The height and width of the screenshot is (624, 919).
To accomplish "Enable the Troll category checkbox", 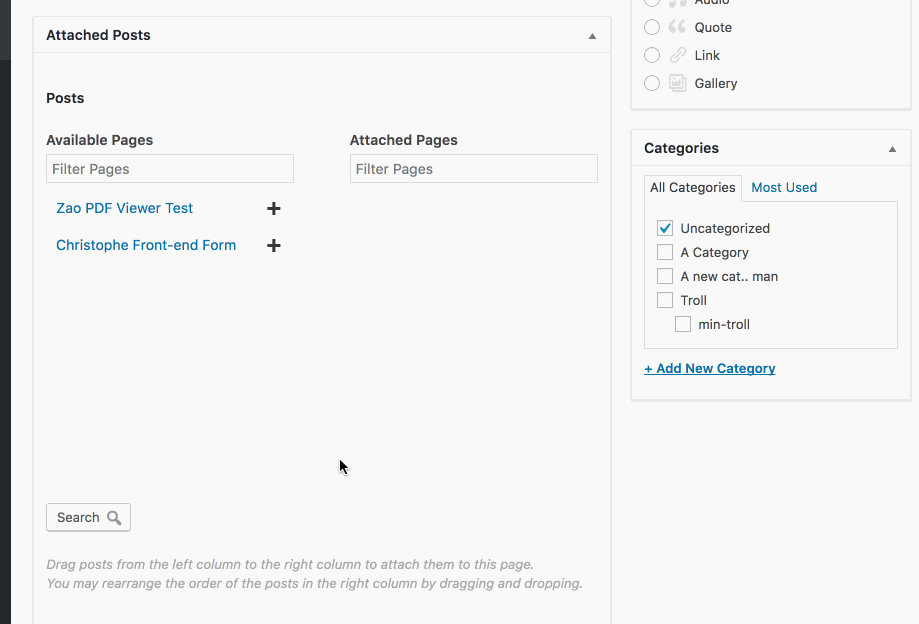I will (x=665, y=300).
